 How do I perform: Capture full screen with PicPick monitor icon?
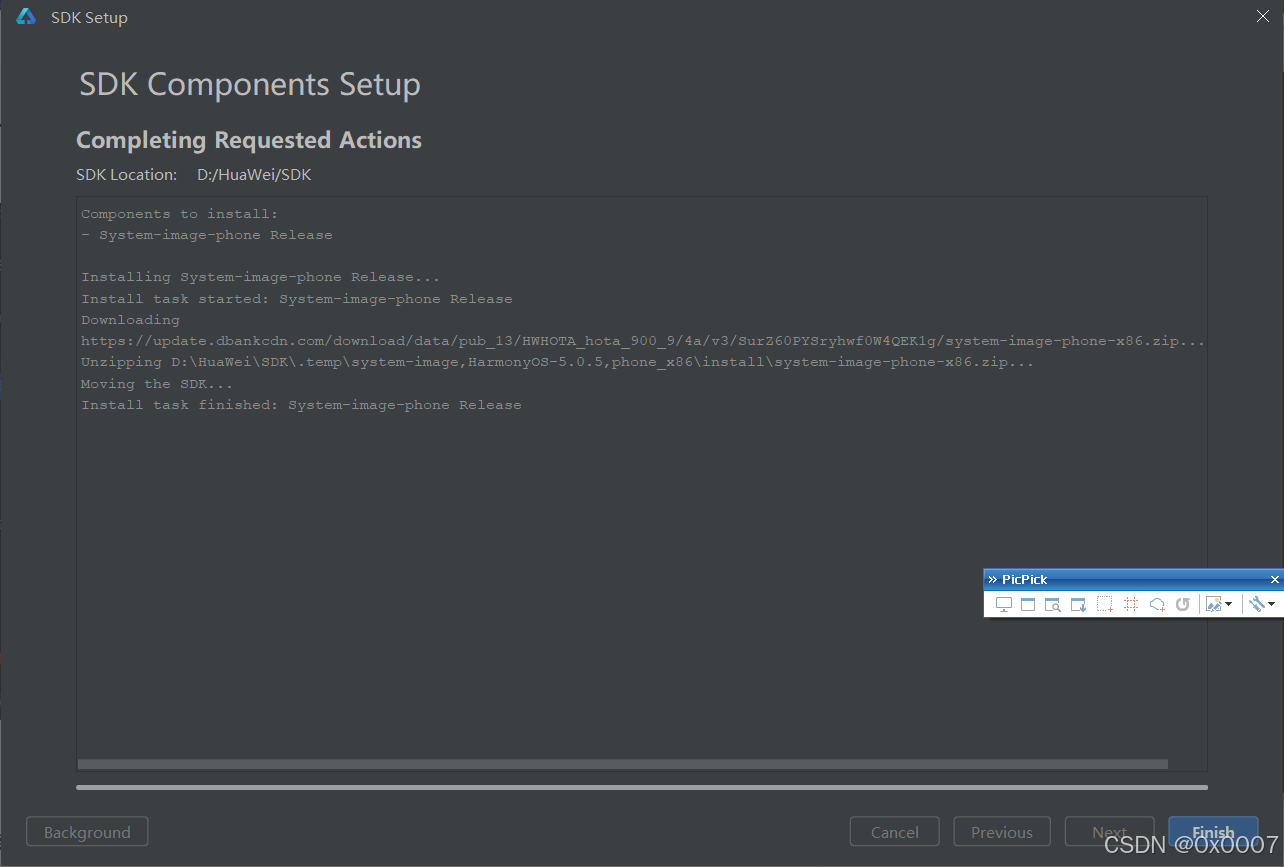(x=1003, y=604)
